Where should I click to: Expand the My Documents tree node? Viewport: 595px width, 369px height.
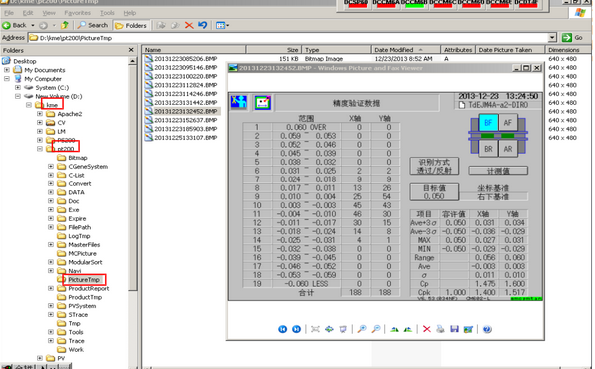point(7,70)
